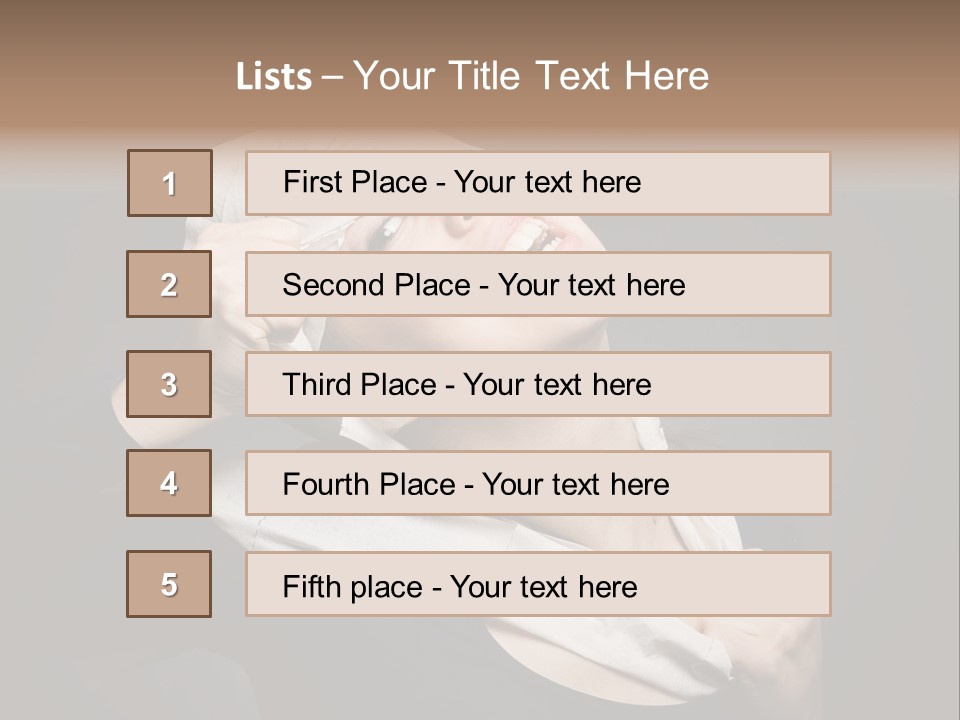Click 'Your text here' in Fourth Place row
960x720 pixels.
575,485
